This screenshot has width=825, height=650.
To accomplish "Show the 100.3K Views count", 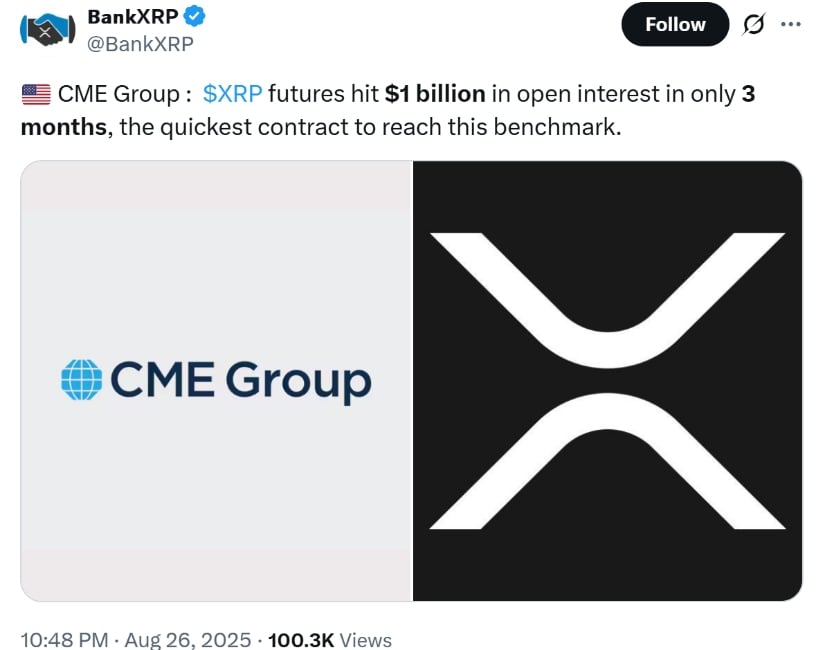I will [330, 640].
